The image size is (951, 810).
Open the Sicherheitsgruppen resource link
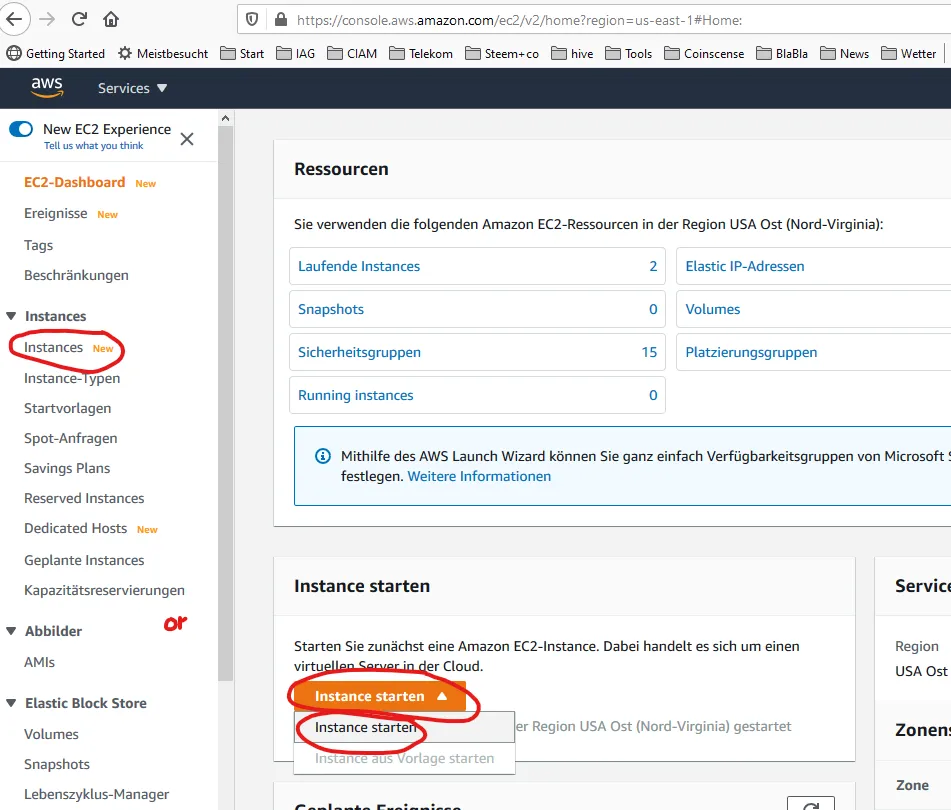pos(359,352)
